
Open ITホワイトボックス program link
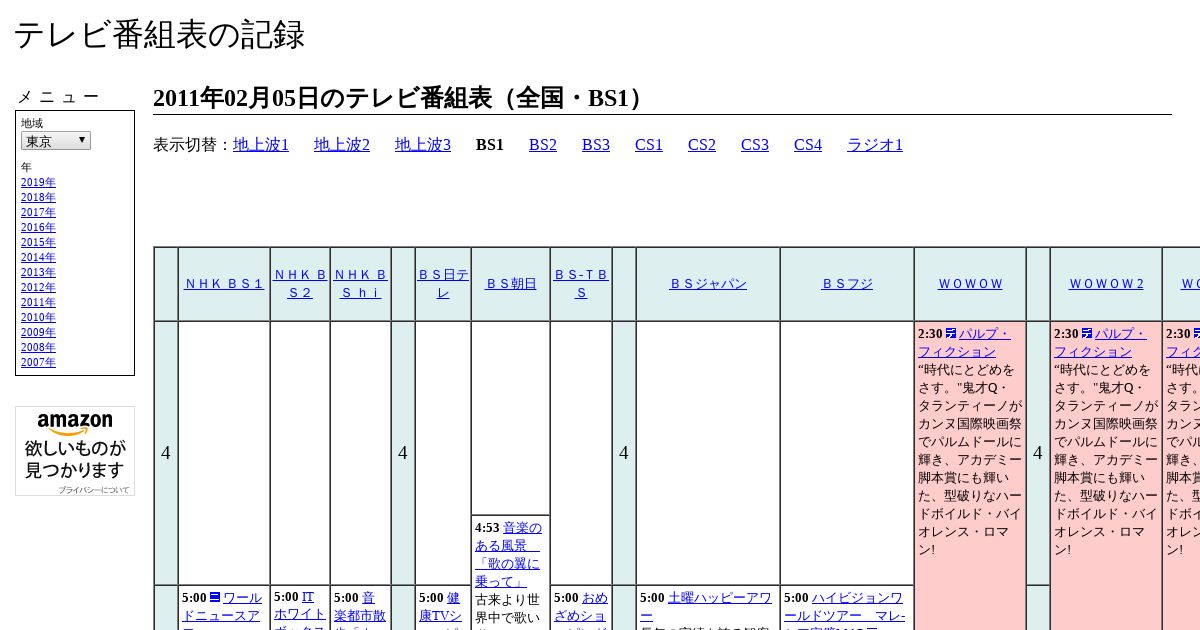click(300, 609)
